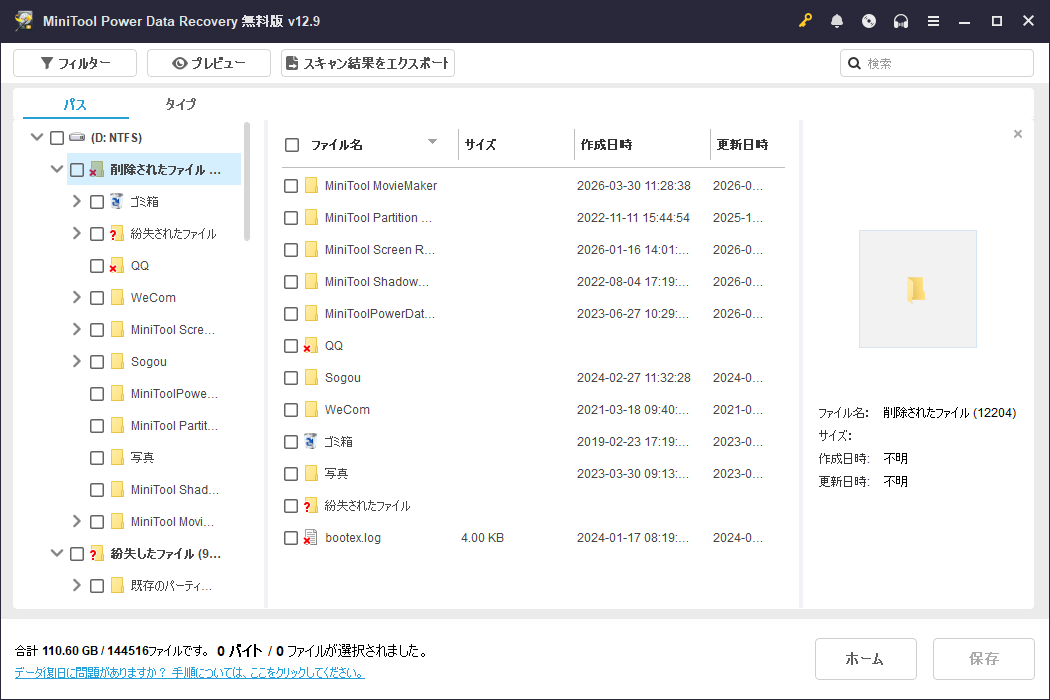Viewport: 1050px width, 700px height.
Task: Select the MiniTool Screen R... row
Action: tap(533, 250)
